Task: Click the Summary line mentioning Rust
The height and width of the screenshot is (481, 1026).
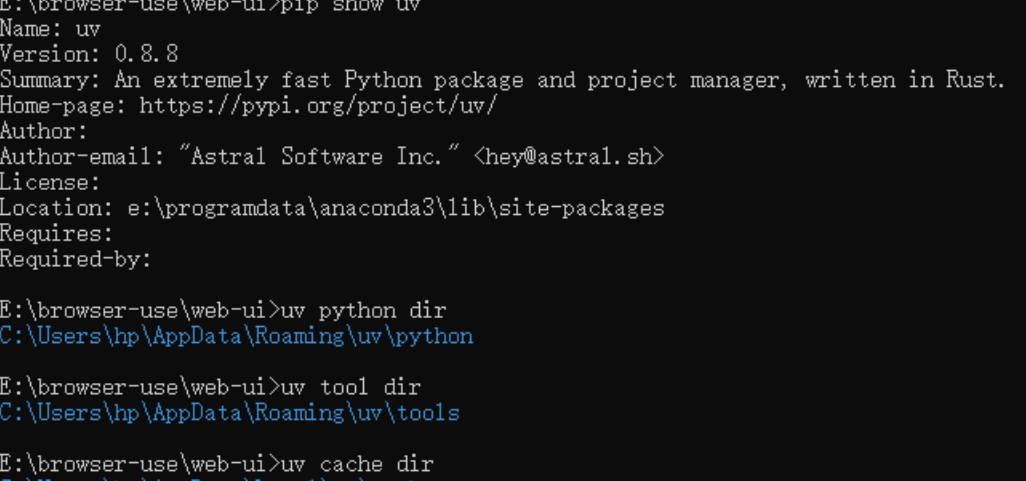Action: coord(502,80)
